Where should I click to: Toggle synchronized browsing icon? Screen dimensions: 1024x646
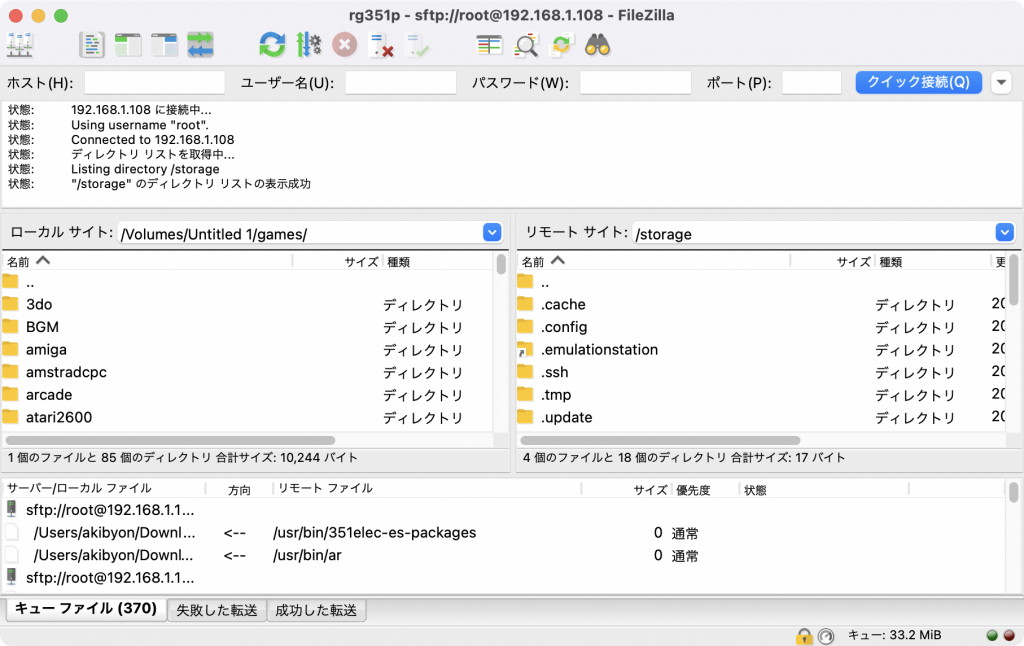[x=562, y=45]
